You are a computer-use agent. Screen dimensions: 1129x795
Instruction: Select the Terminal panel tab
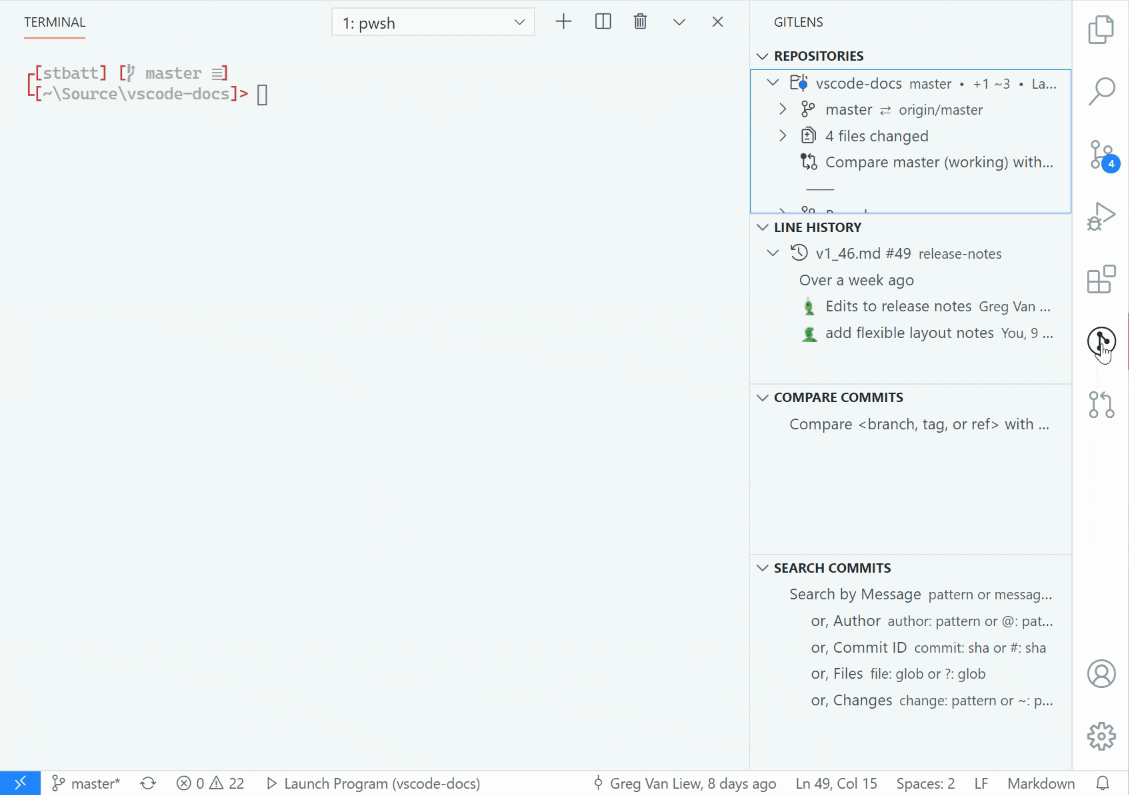[55, 22]
